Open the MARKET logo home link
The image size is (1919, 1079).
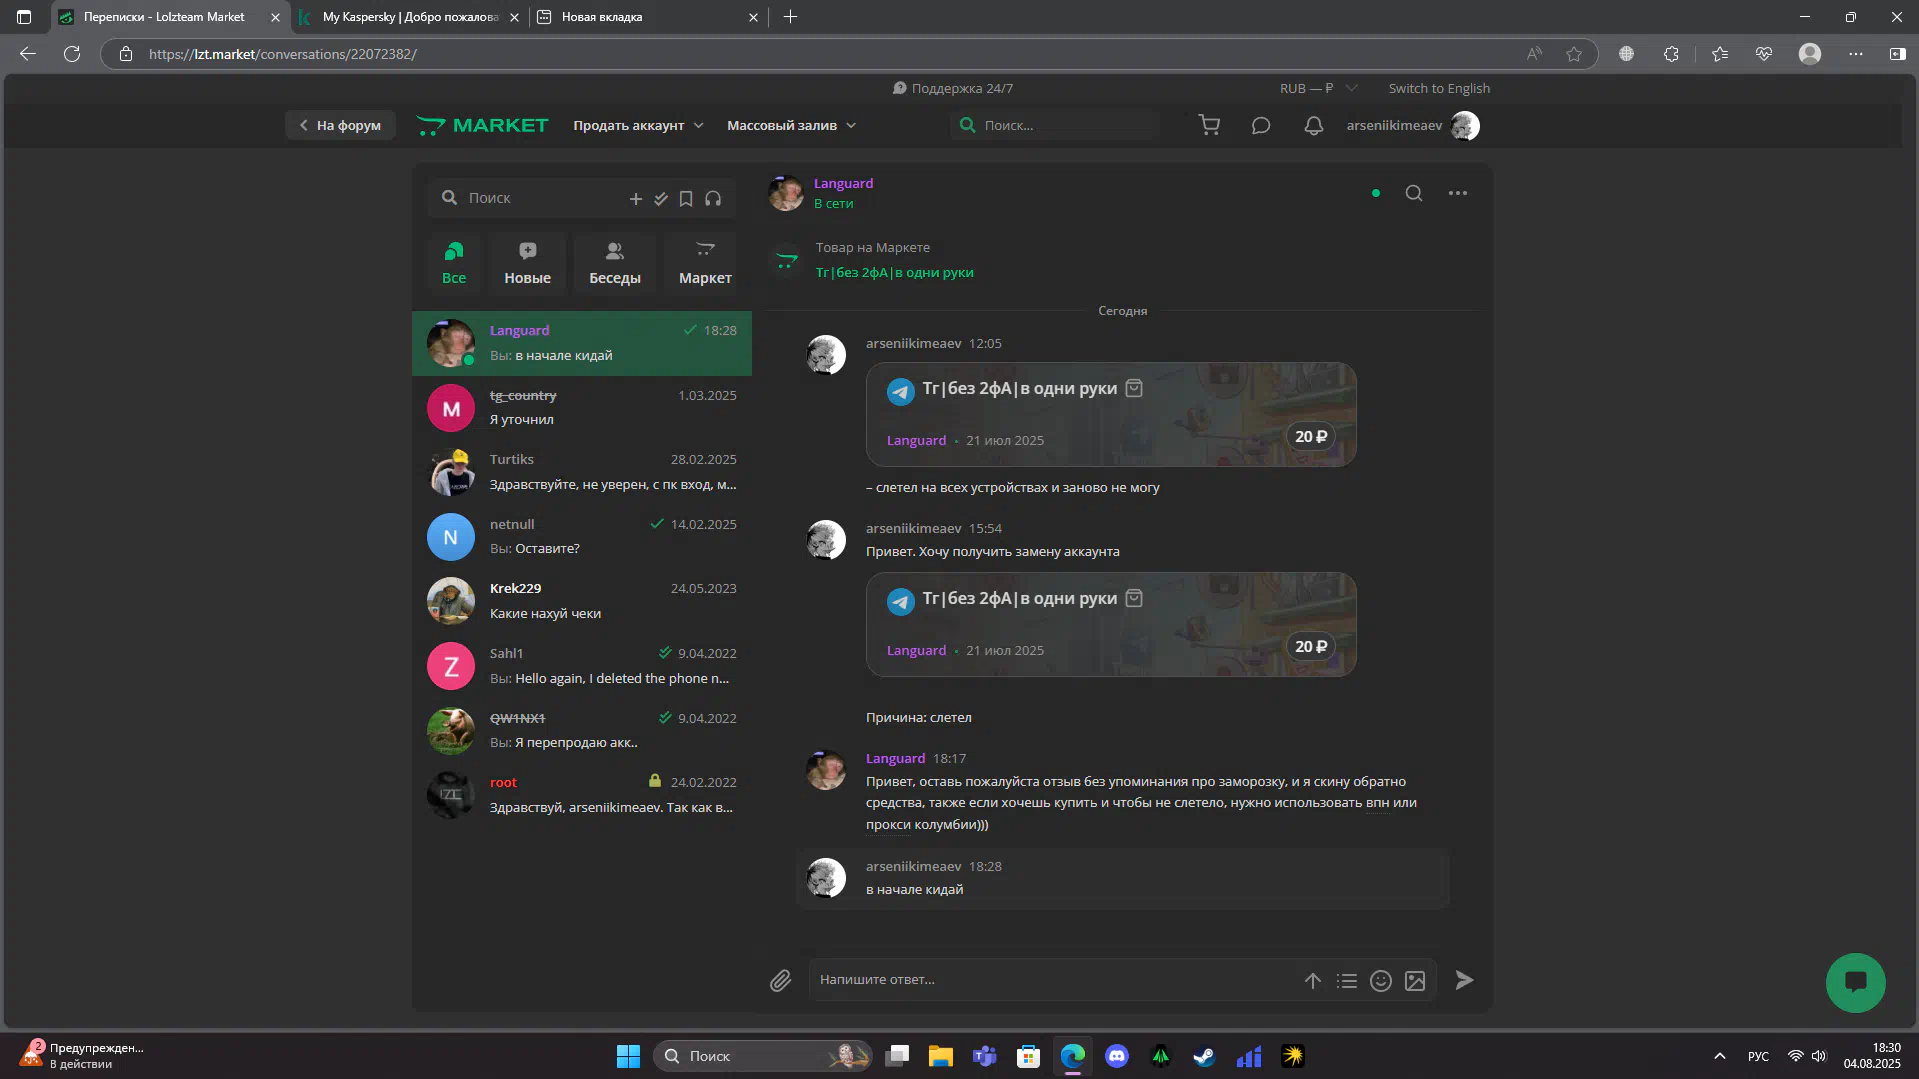[x=482, y=125]
